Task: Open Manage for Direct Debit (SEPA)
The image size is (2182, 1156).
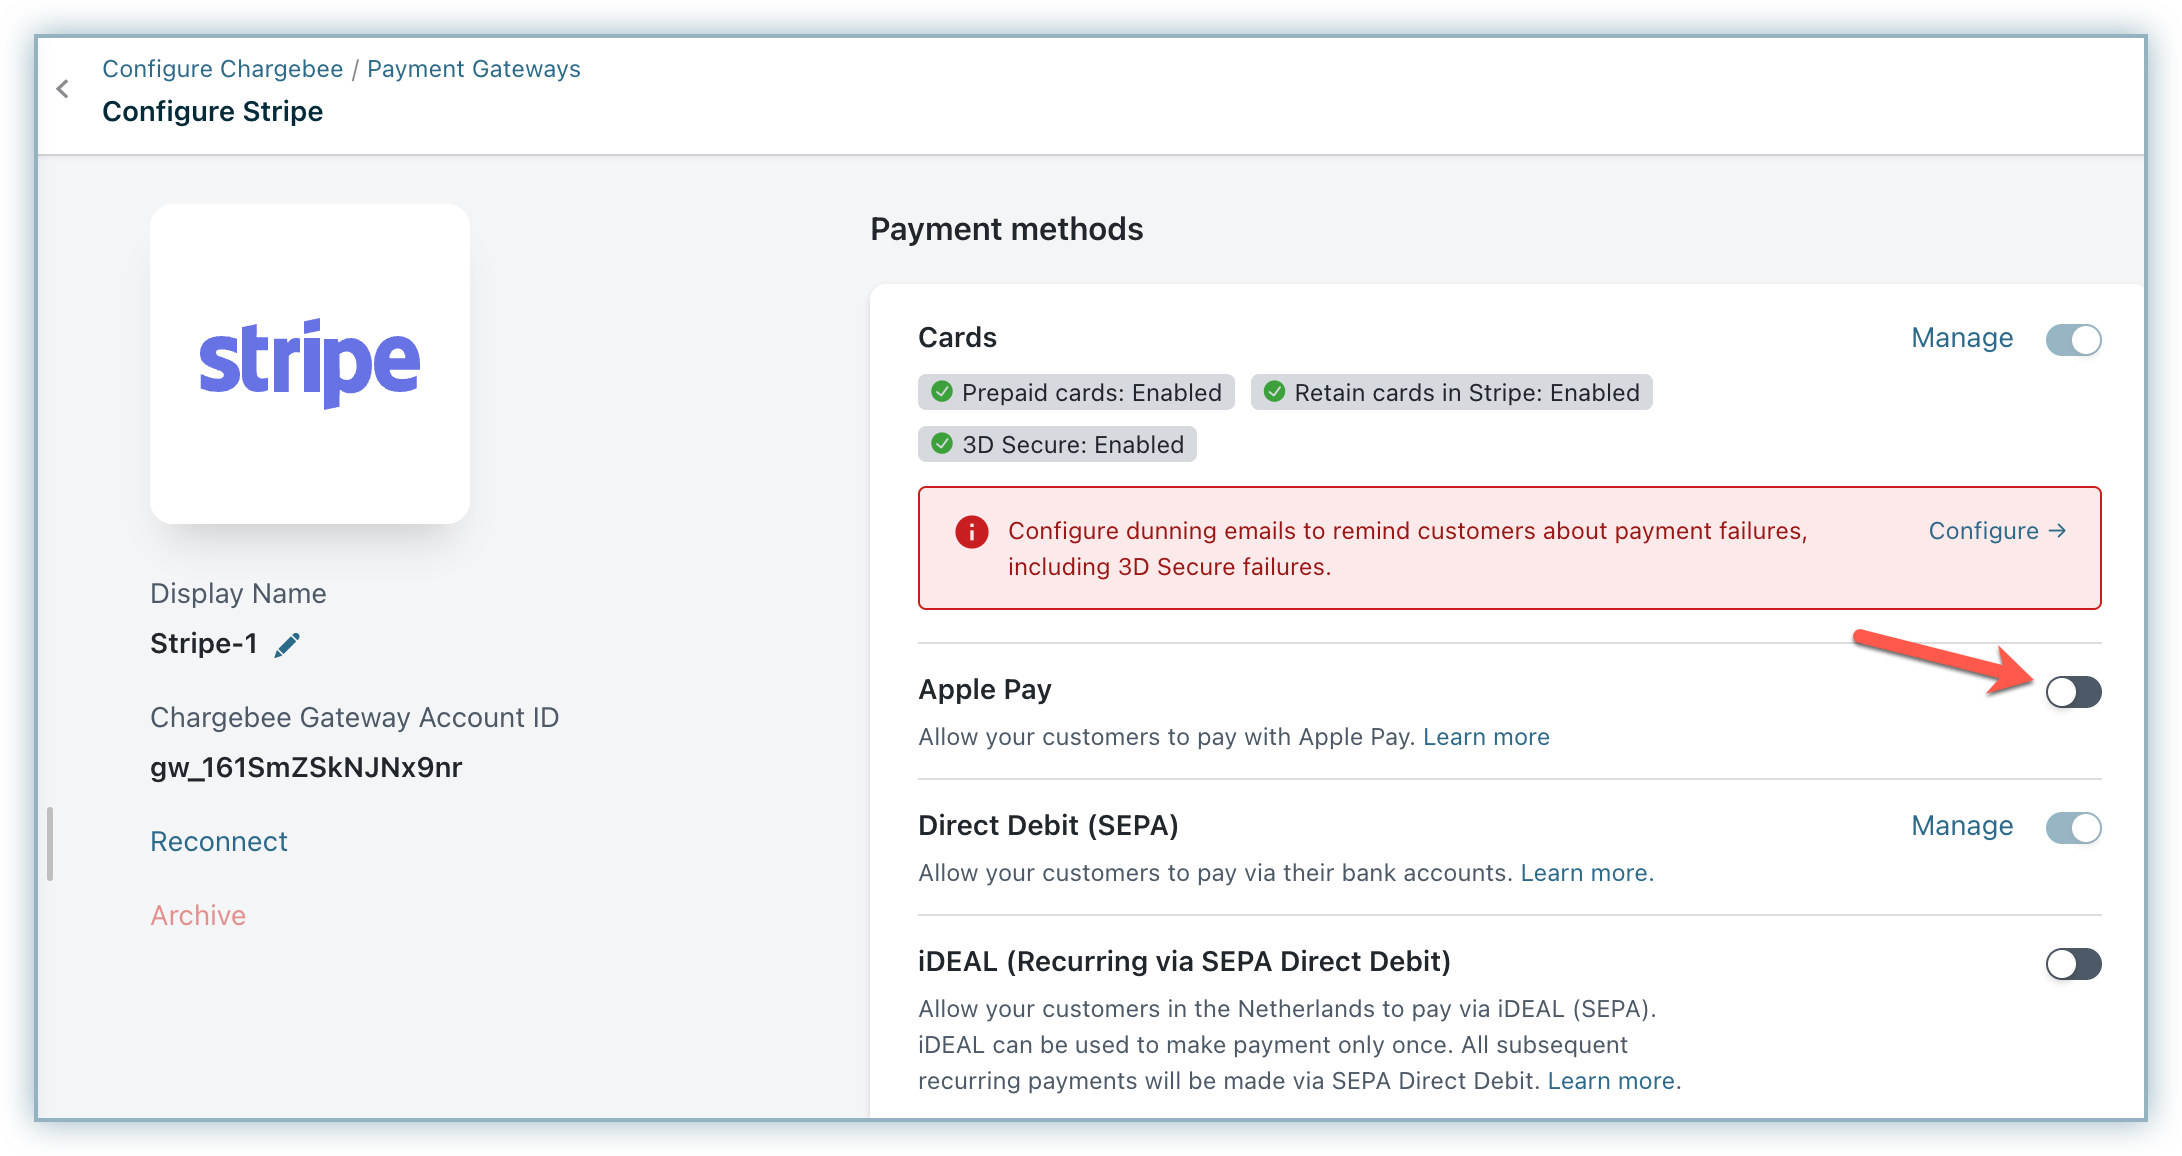Action: click(x=1961, y=826)
